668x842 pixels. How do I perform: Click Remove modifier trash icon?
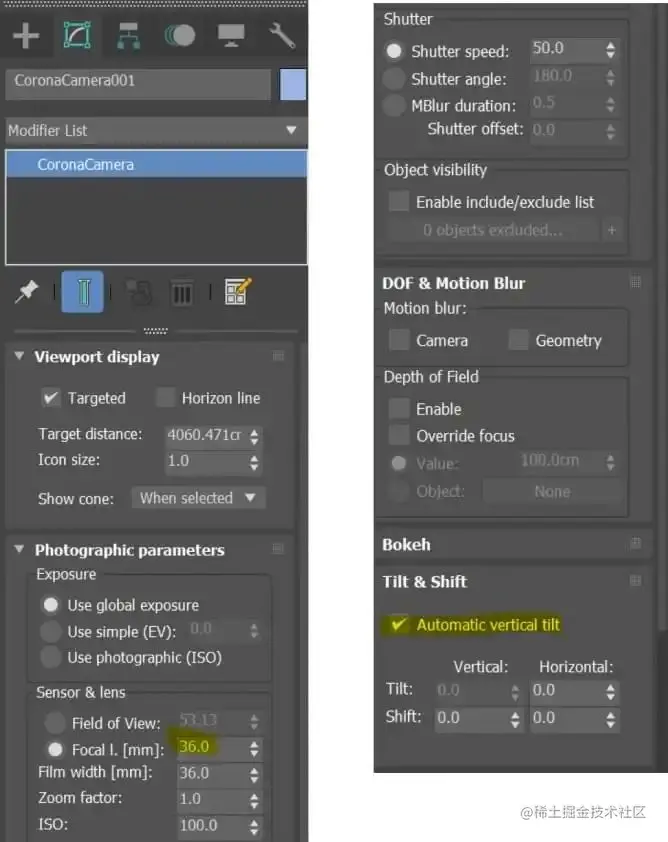click(182, 293)
